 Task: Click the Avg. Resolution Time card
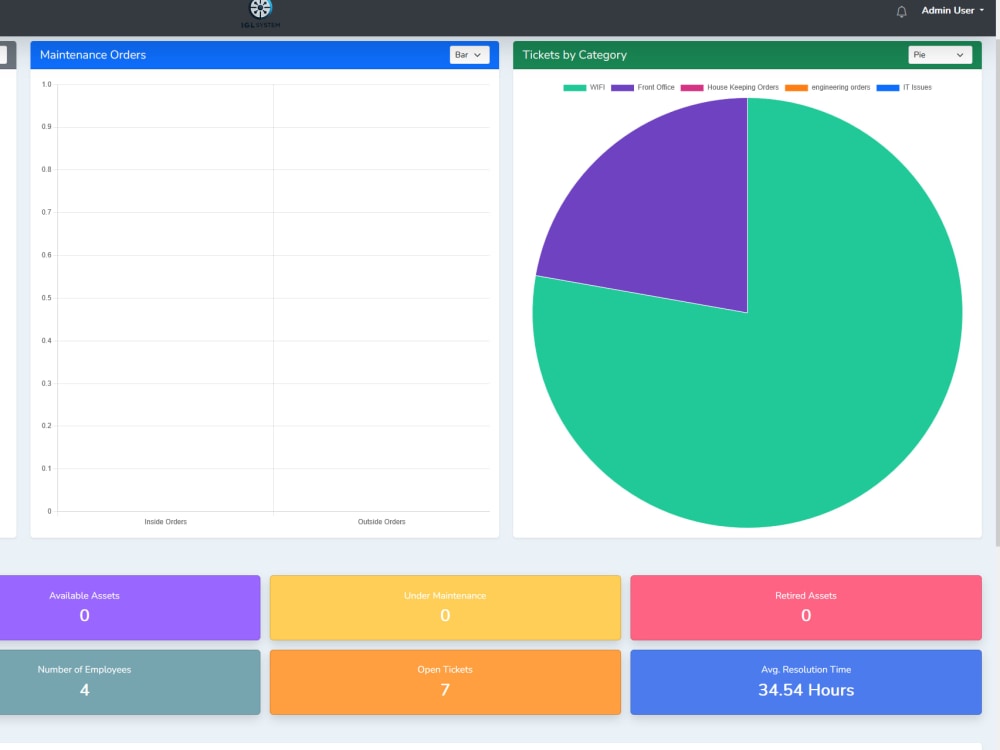[x=805, y=682]
